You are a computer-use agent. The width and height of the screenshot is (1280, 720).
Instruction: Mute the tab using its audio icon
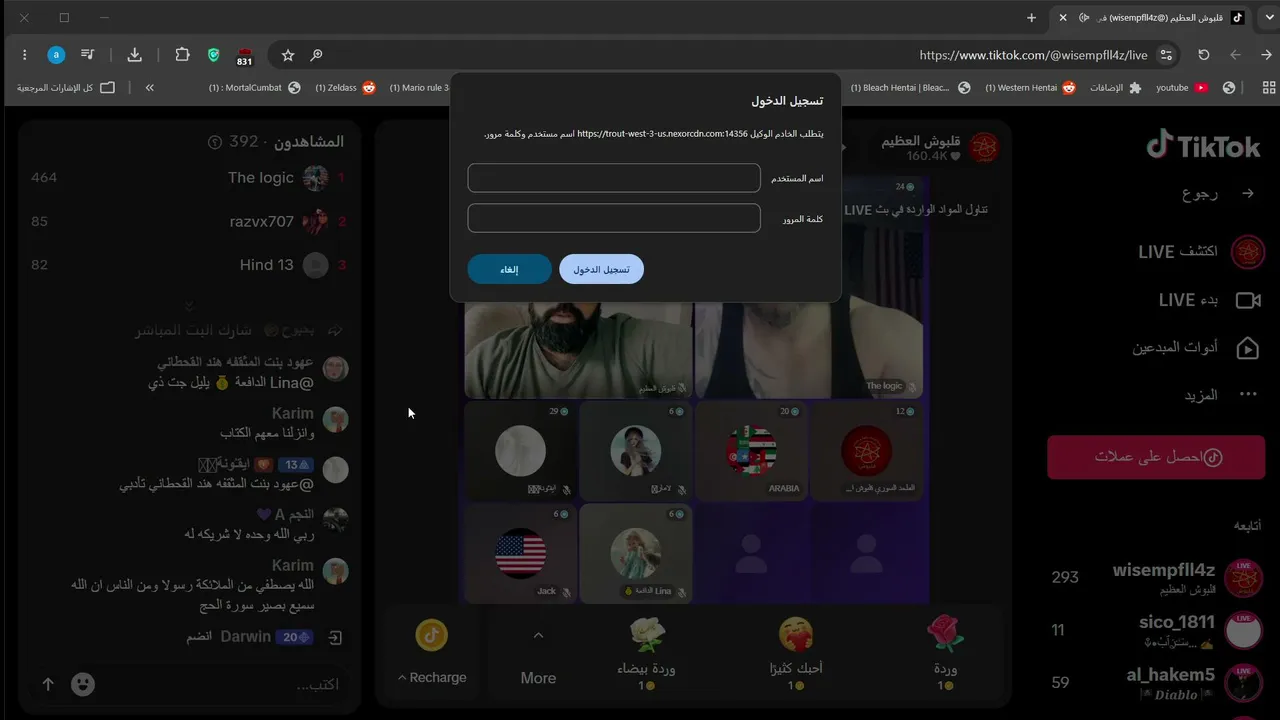1085,17
